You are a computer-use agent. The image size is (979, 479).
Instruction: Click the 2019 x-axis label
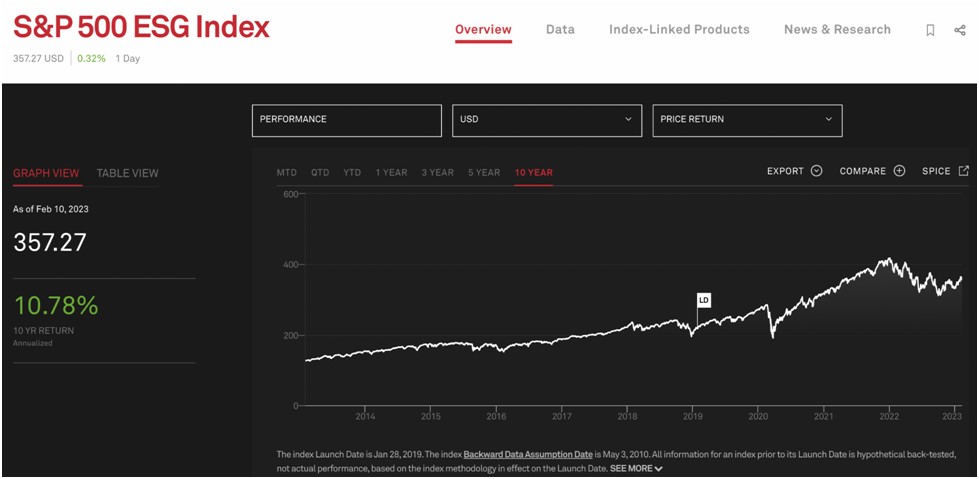[692, 416]
